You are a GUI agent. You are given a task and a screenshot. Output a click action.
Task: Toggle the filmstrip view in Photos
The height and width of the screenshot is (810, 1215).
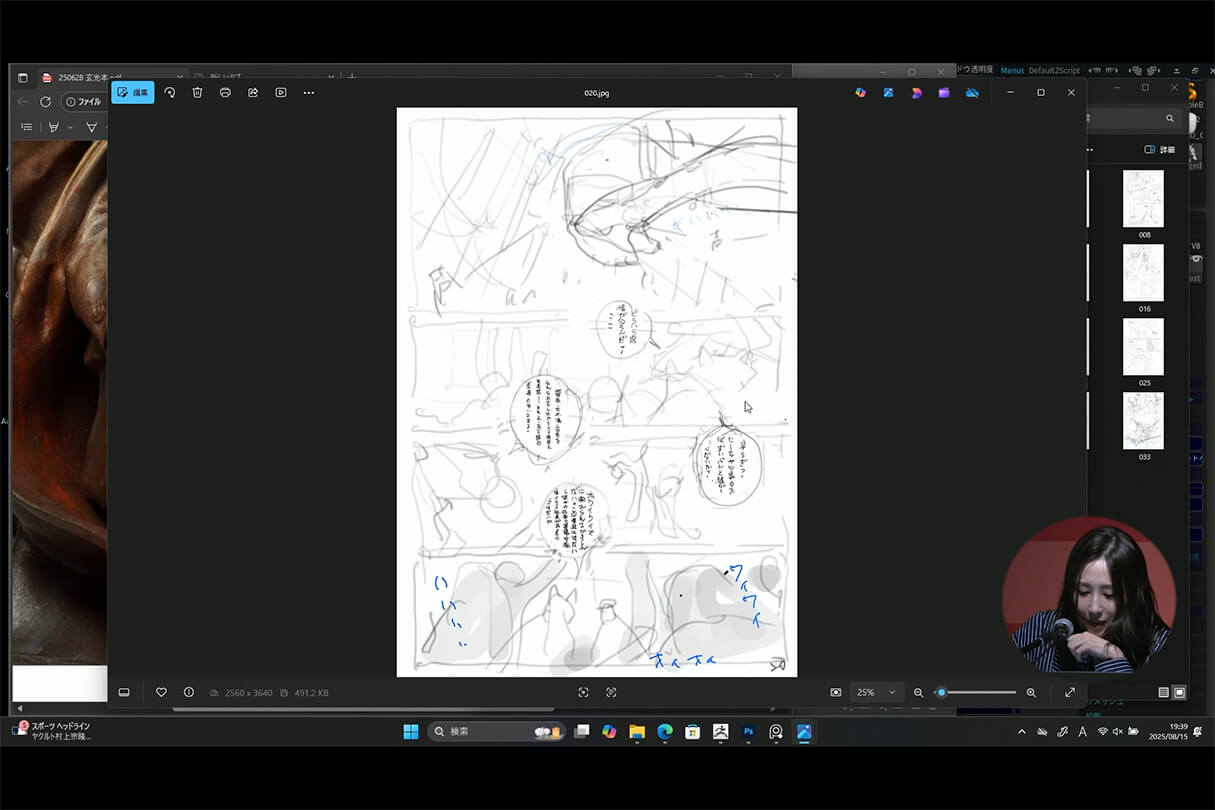tap(124, 692)
